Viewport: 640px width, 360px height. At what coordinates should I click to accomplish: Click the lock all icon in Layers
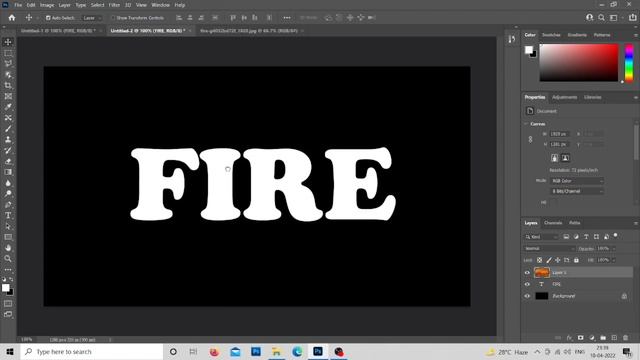point(576,260)
